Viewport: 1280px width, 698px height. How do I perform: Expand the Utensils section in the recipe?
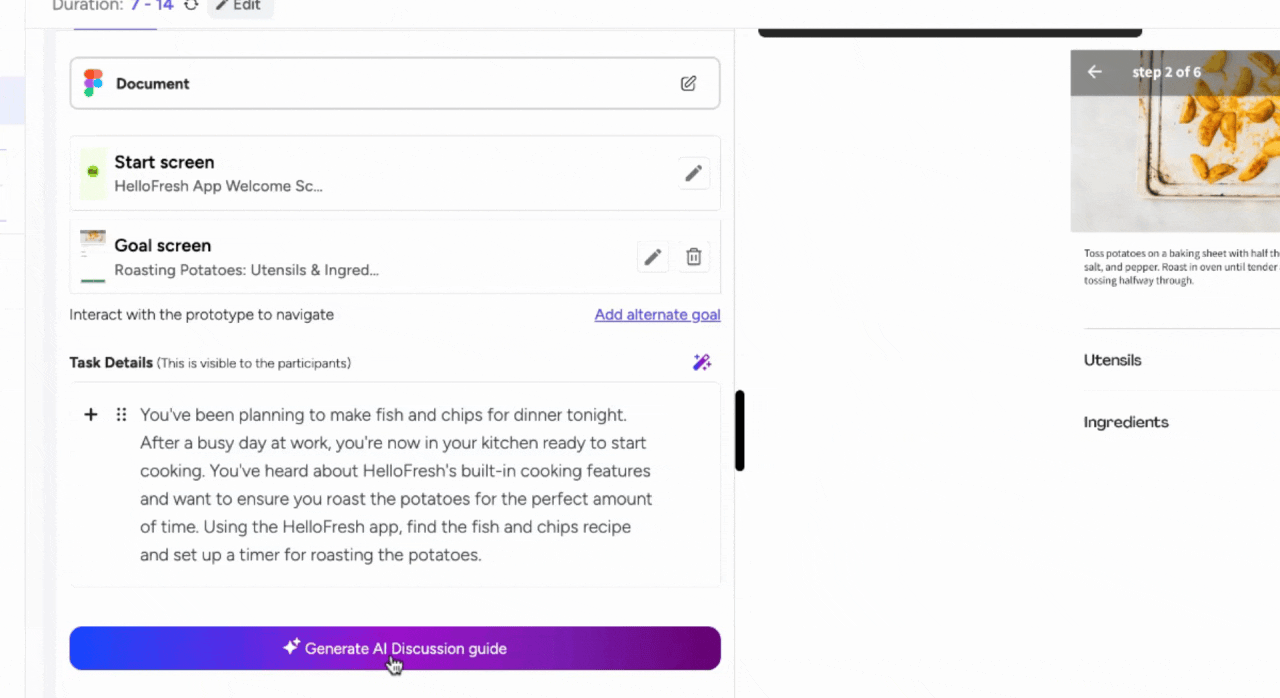pyautogui.click(x=1112, y=360)
